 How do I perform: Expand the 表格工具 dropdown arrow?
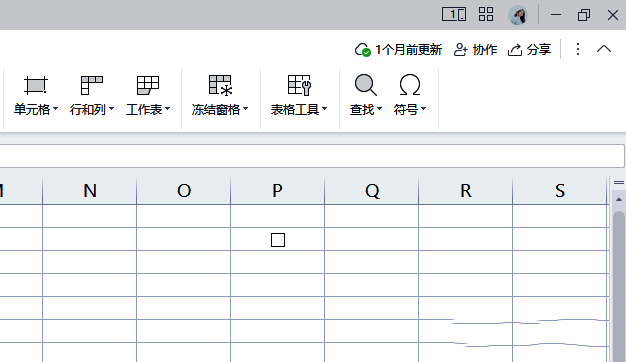point(325,109)
